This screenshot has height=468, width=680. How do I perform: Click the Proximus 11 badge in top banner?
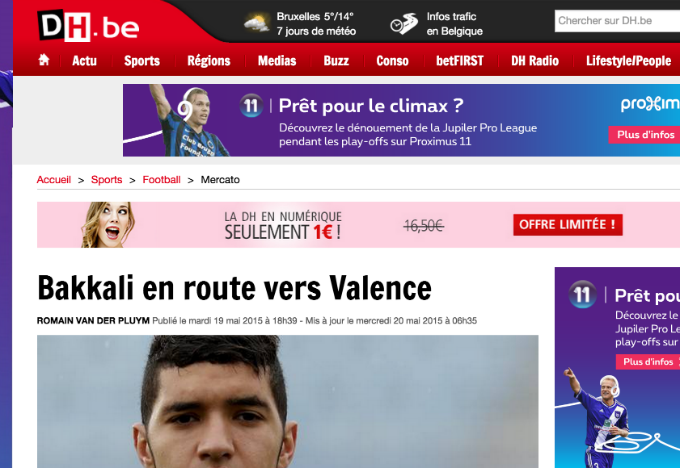252,105
